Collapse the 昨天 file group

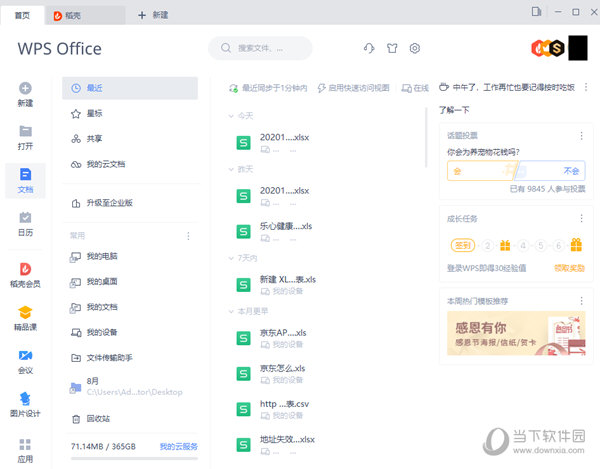(231, 169)
